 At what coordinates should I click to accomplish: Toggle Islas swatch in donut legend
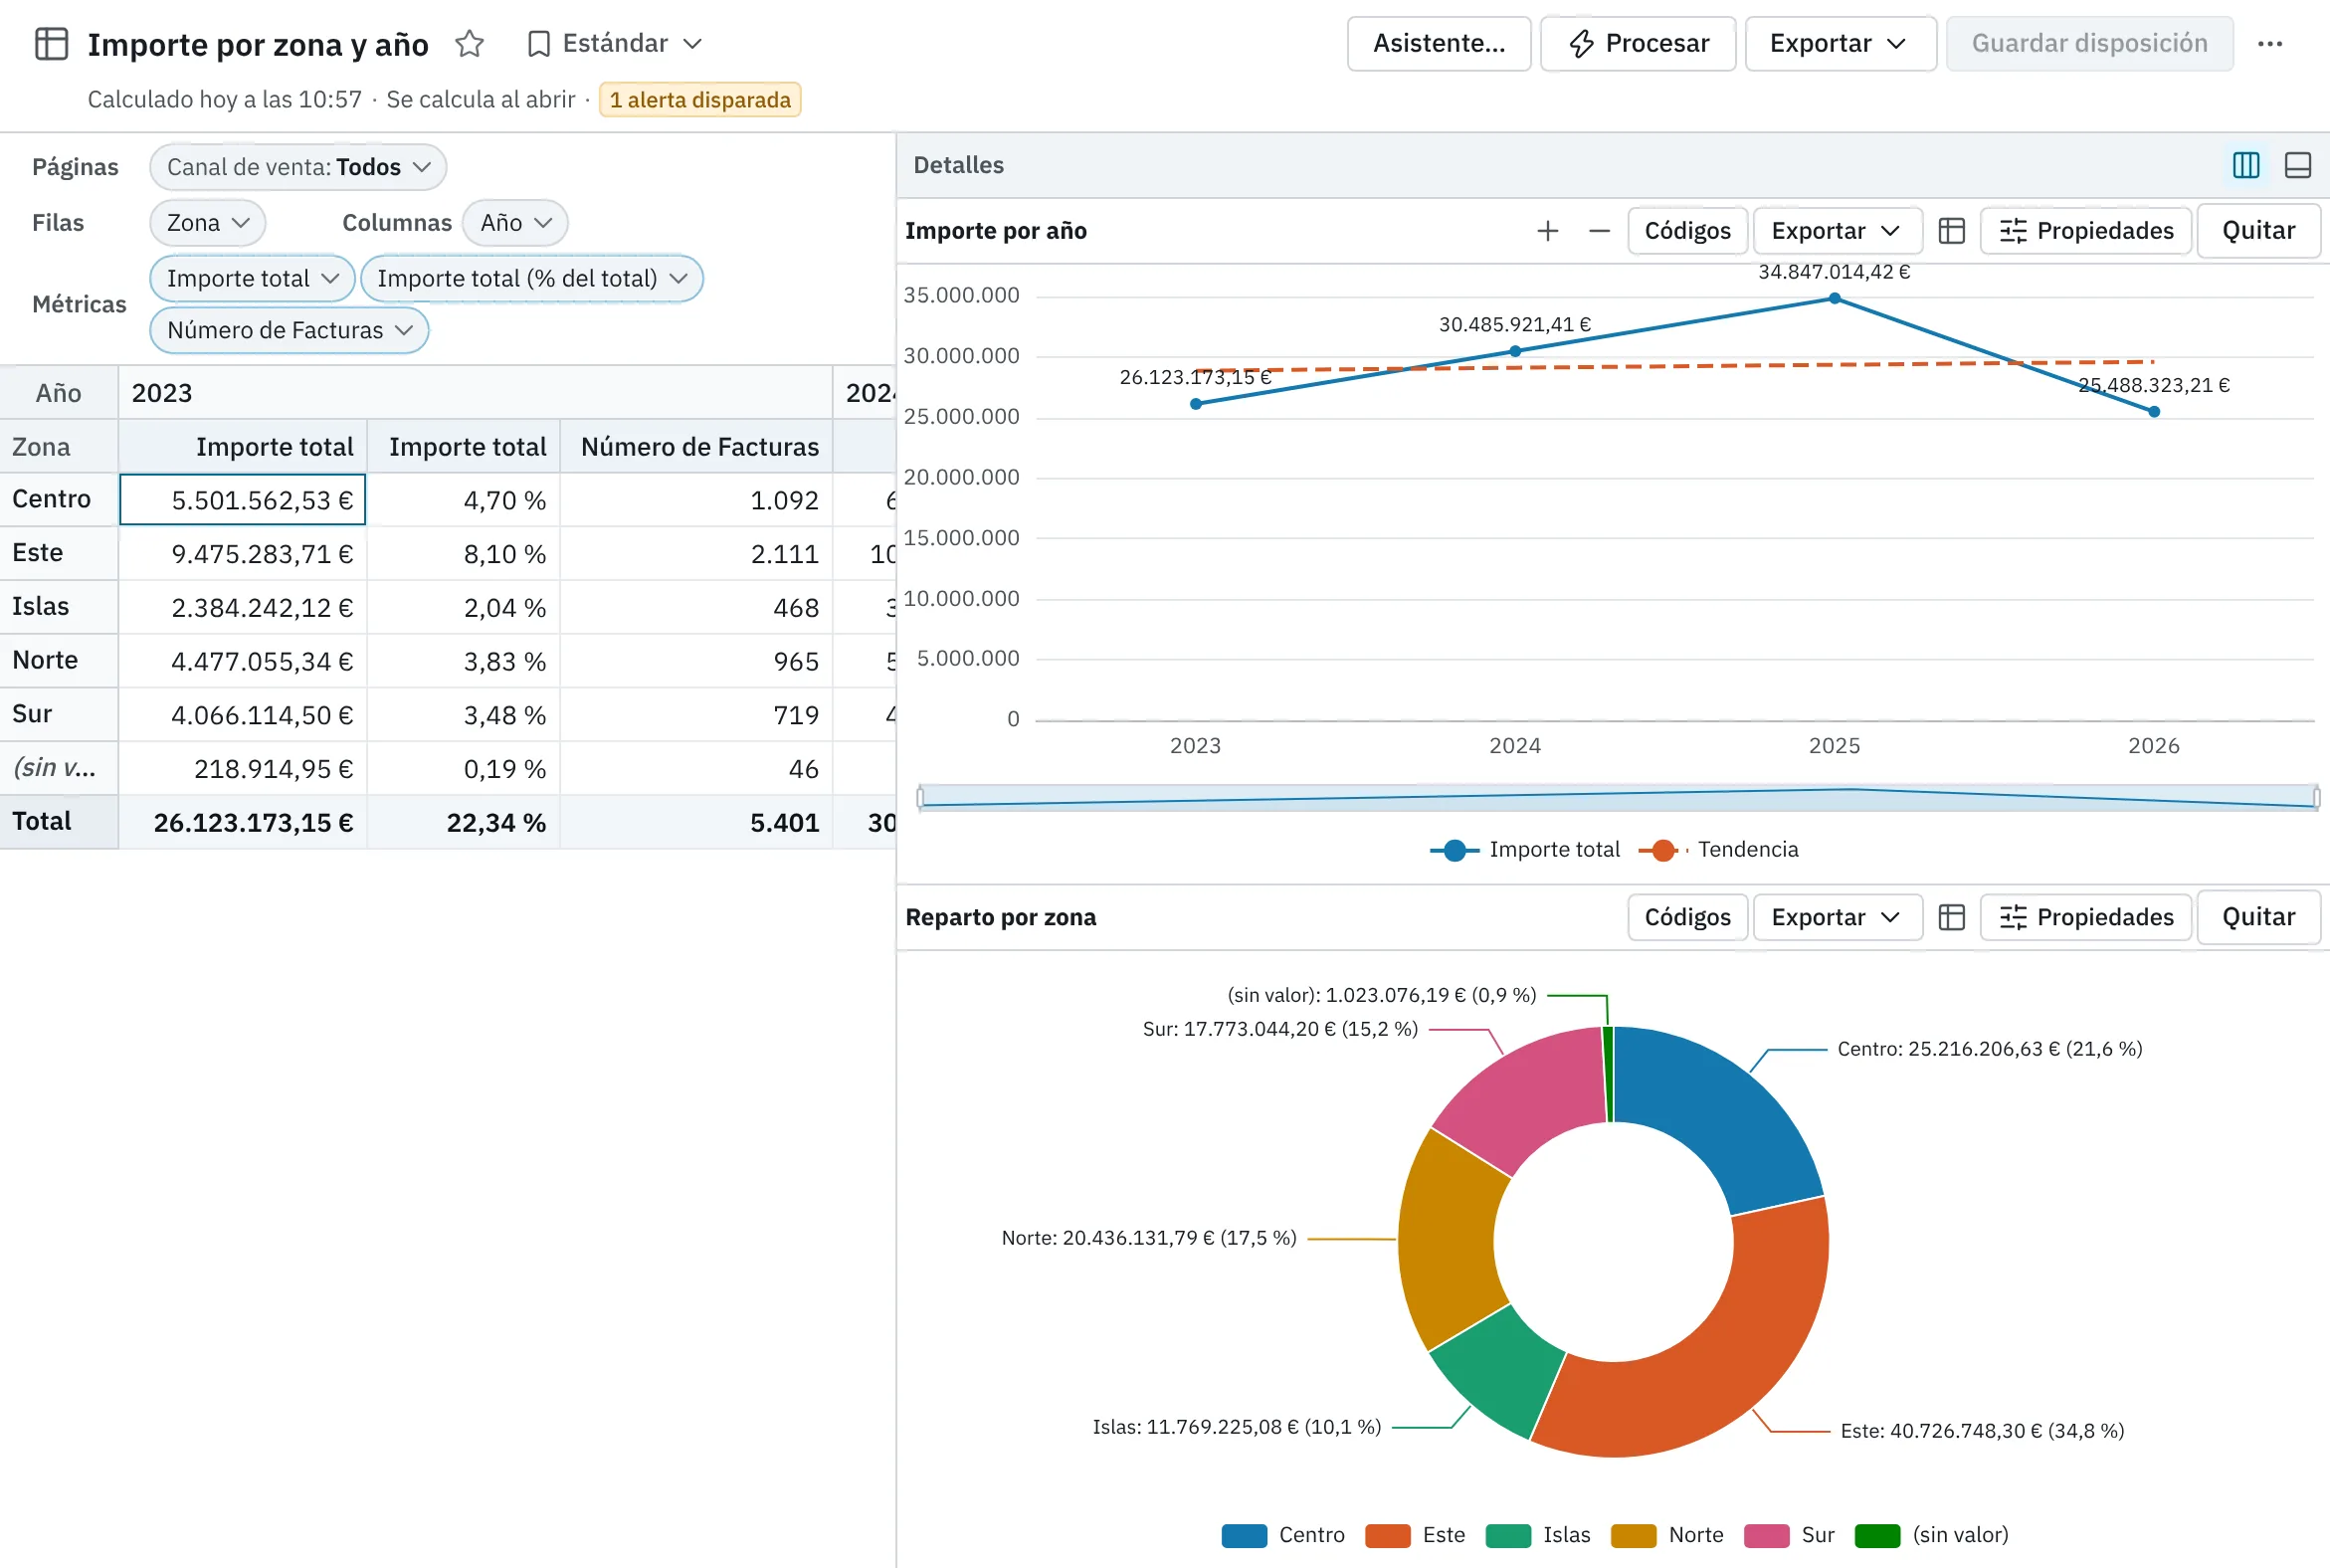point(1508,1535)
